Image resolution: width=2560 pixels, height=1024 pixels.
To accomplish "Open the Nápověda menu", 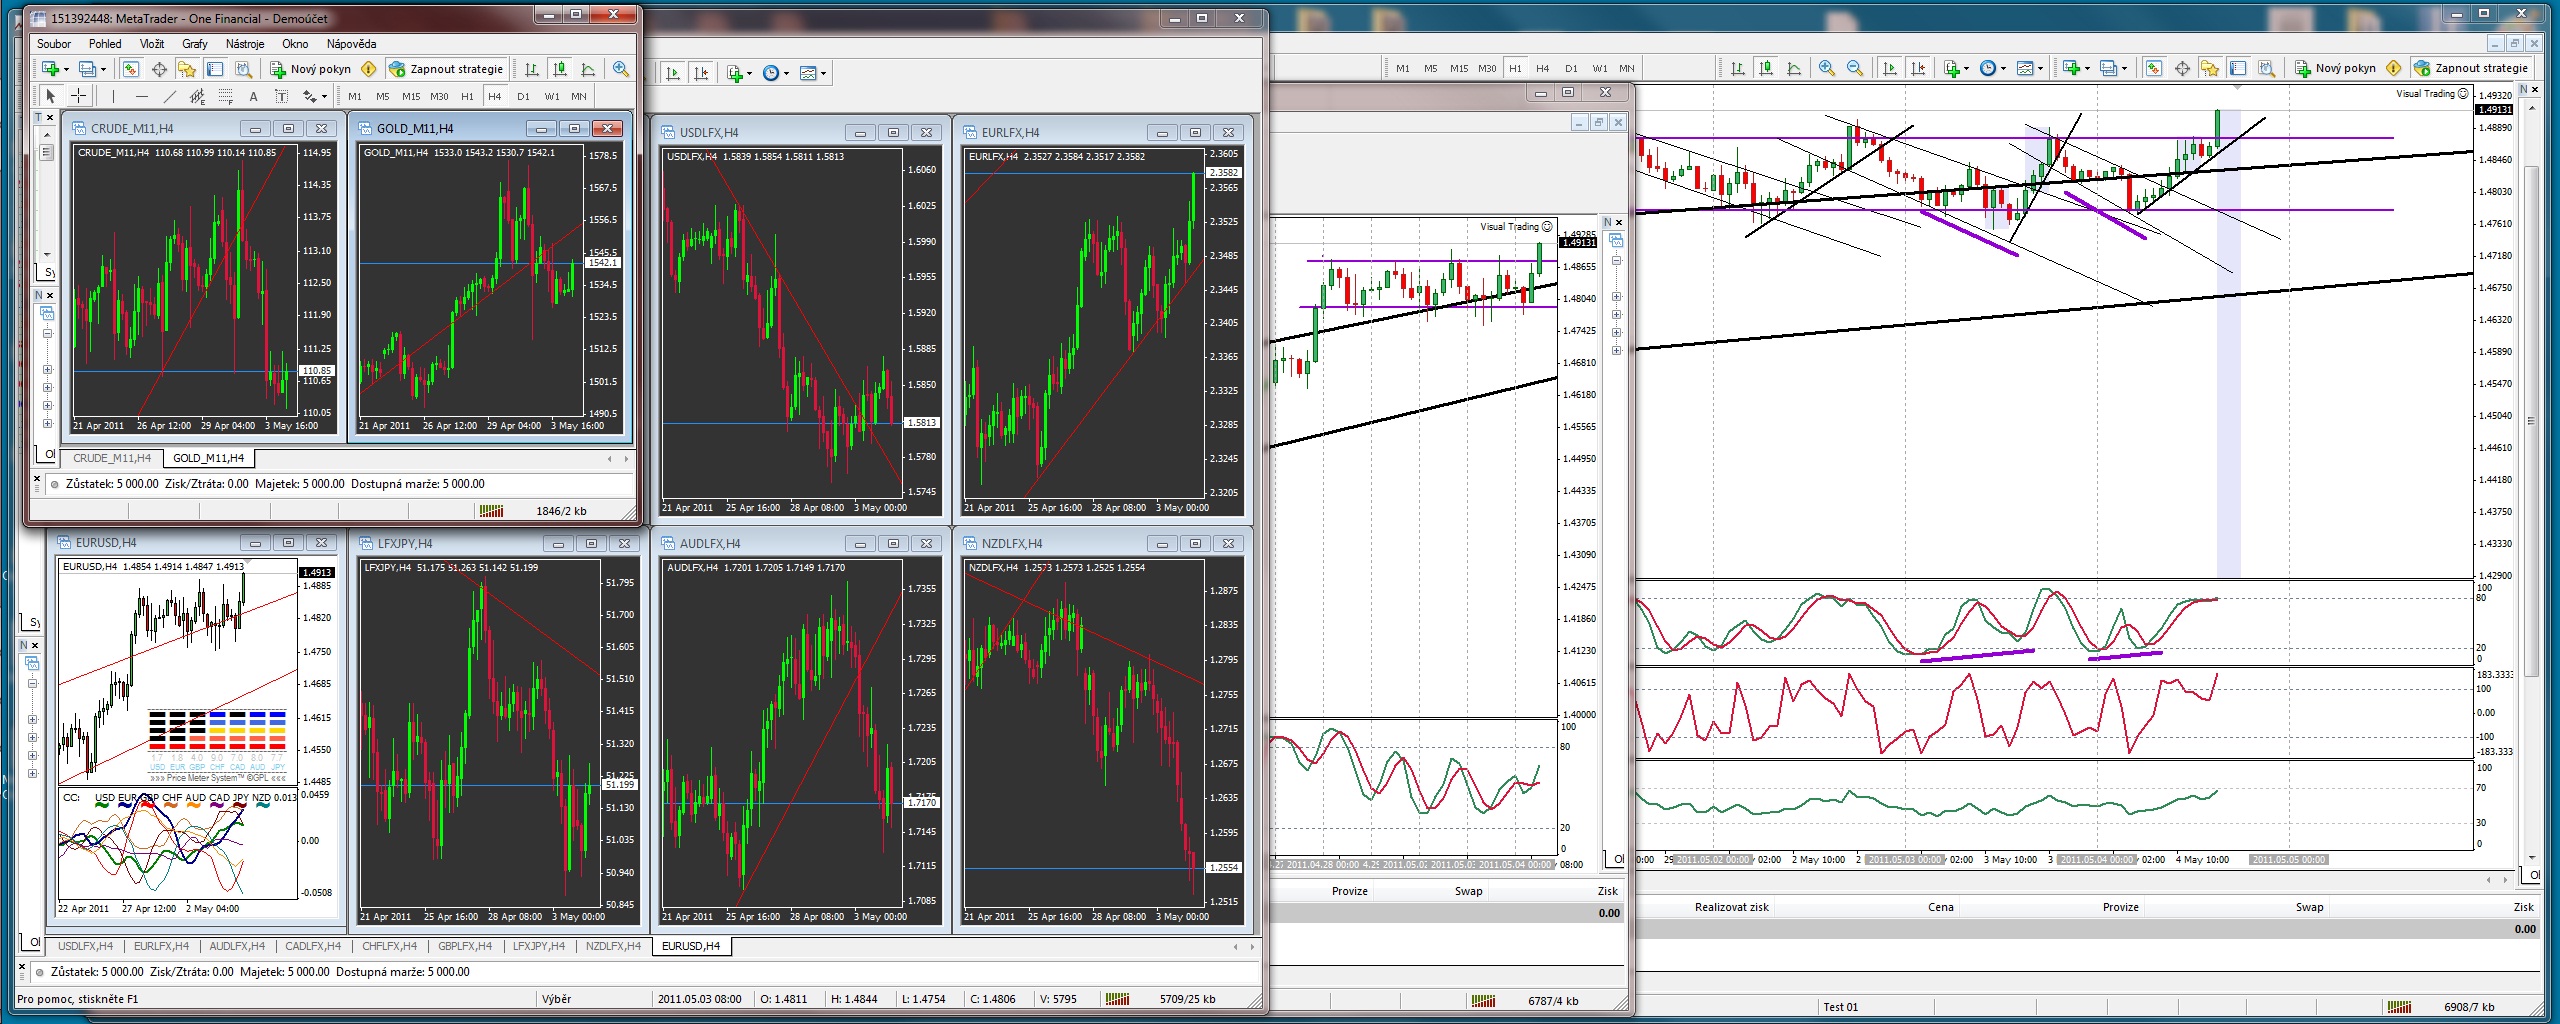I will coord(351,44).
